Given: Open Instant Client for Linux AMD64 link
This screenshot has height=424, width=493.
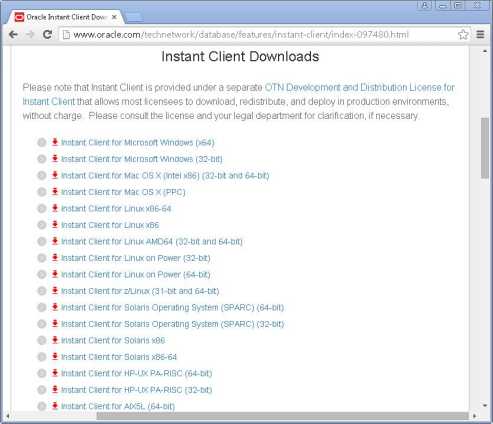Looking at the screenshot, I should [x=152, y=242].
